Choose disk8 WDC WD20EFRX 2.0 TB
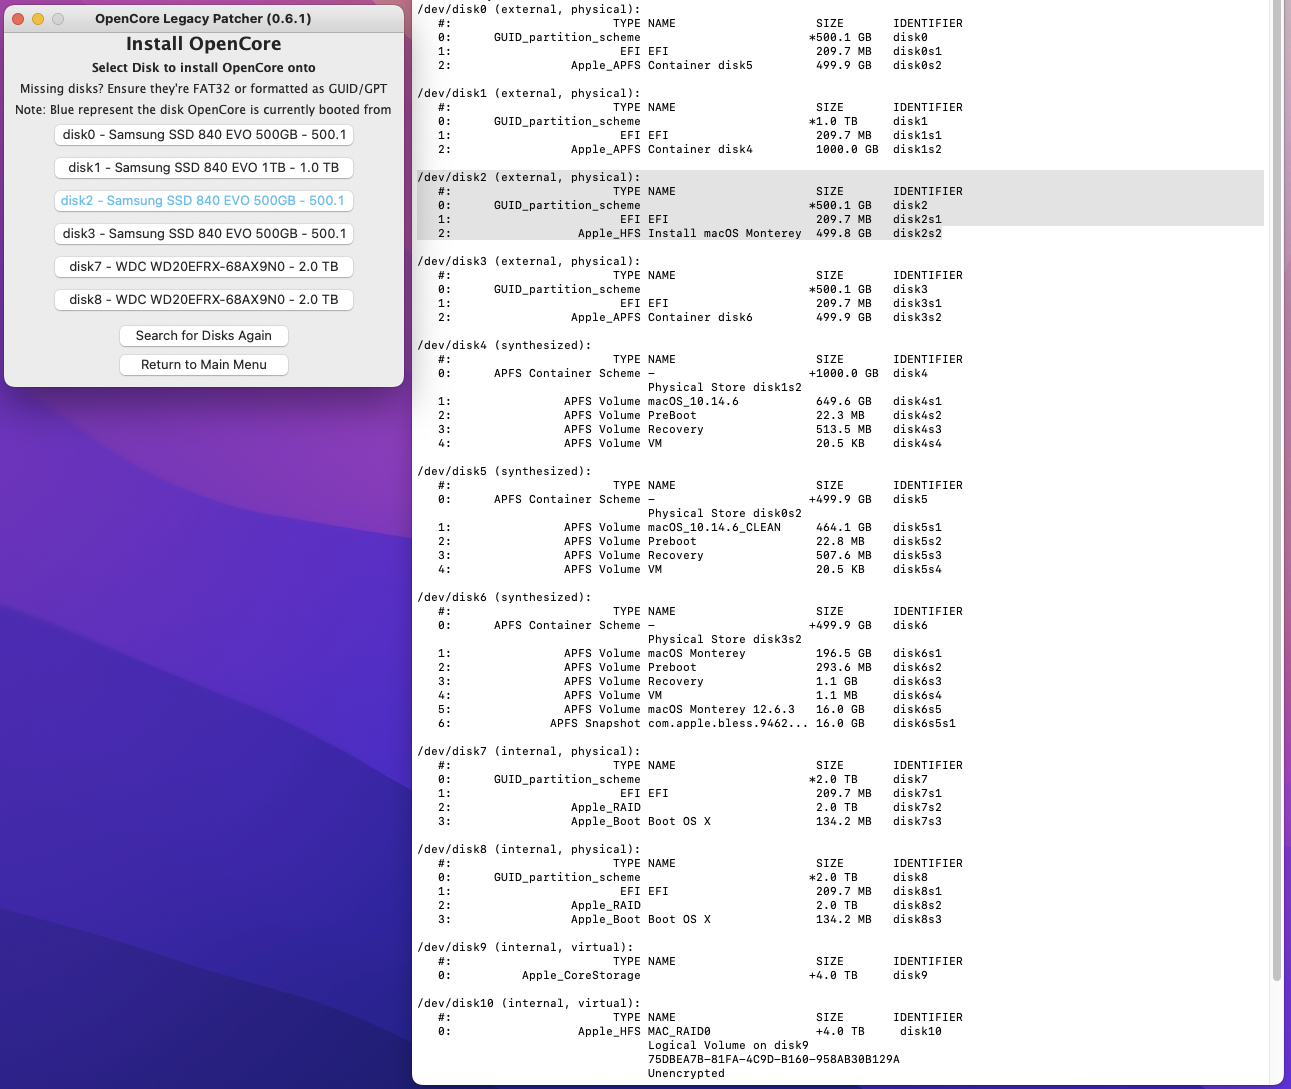The image size is (1291, 1089). coord(204,300)
